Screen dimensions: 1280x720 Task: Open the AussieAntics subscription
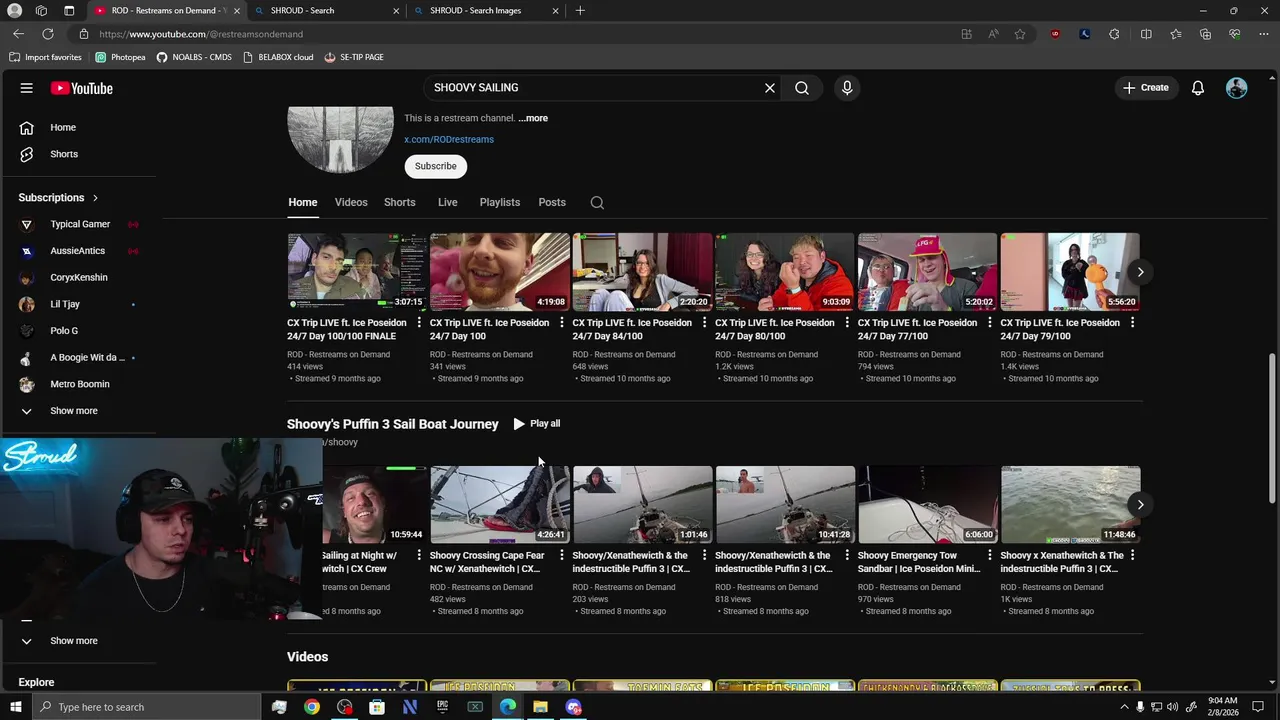point(78,251)
